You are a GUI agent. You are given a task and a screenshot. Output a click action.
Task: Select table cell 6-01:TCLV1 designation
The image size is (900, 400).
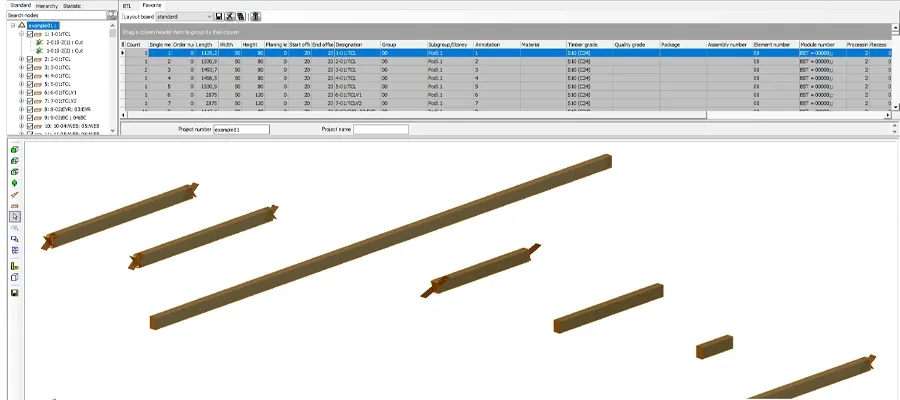point(358,95)
